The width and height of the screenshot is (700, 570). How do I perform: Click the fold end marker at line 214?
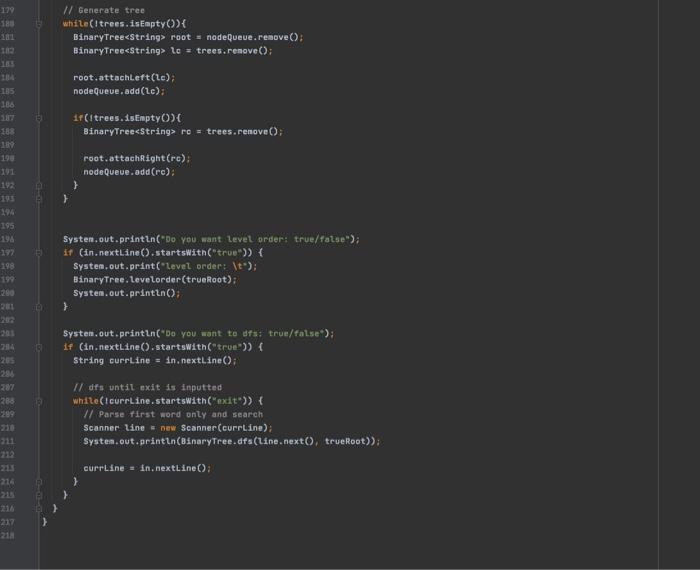[39, 482]
